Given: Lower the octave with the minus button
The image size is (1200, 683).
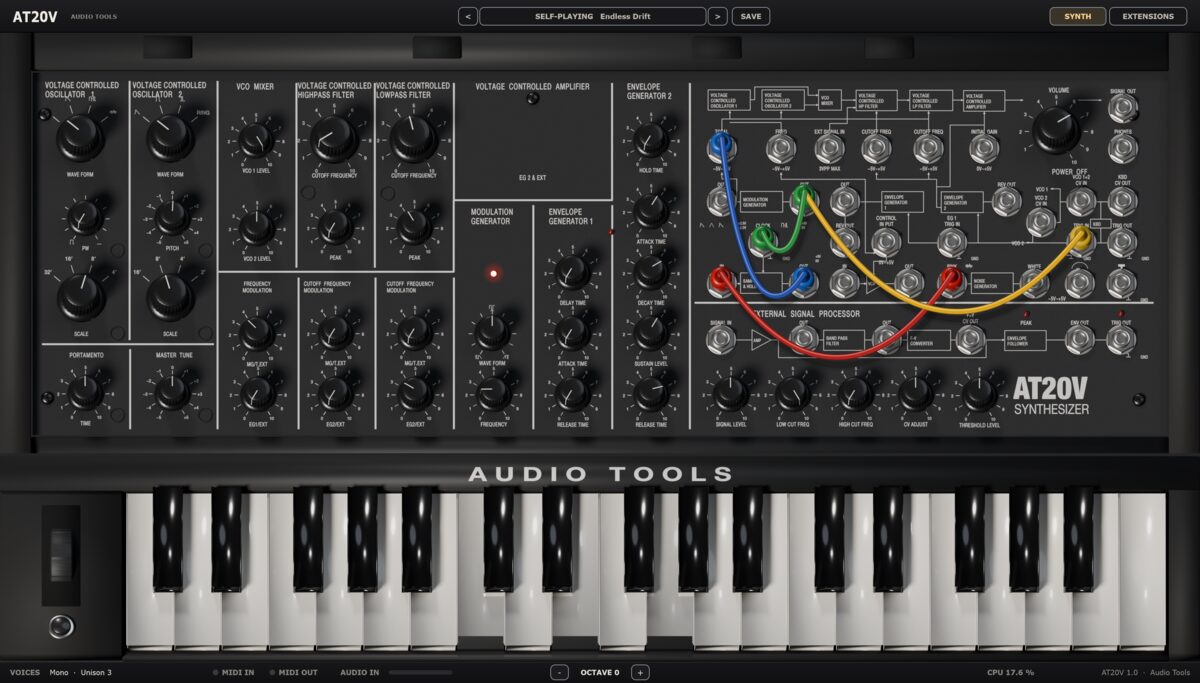Looking at the screenshot, I should coord(560,673).
